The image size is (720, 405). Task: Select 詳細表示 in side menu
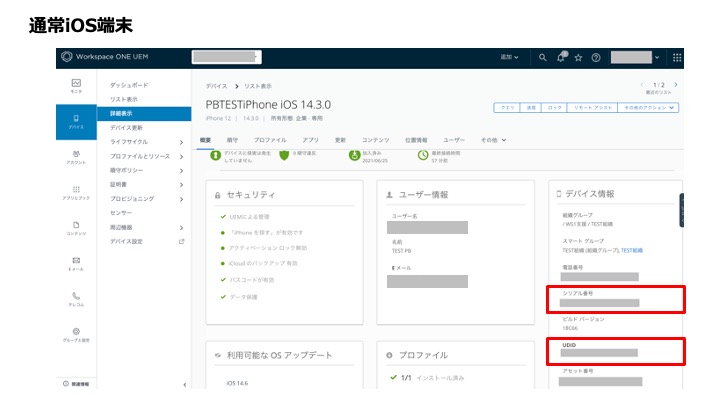(144, 113)
